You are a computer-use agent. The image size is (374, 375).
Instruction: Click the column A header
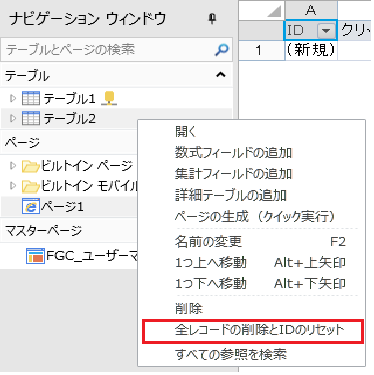[x=311, y=10]
